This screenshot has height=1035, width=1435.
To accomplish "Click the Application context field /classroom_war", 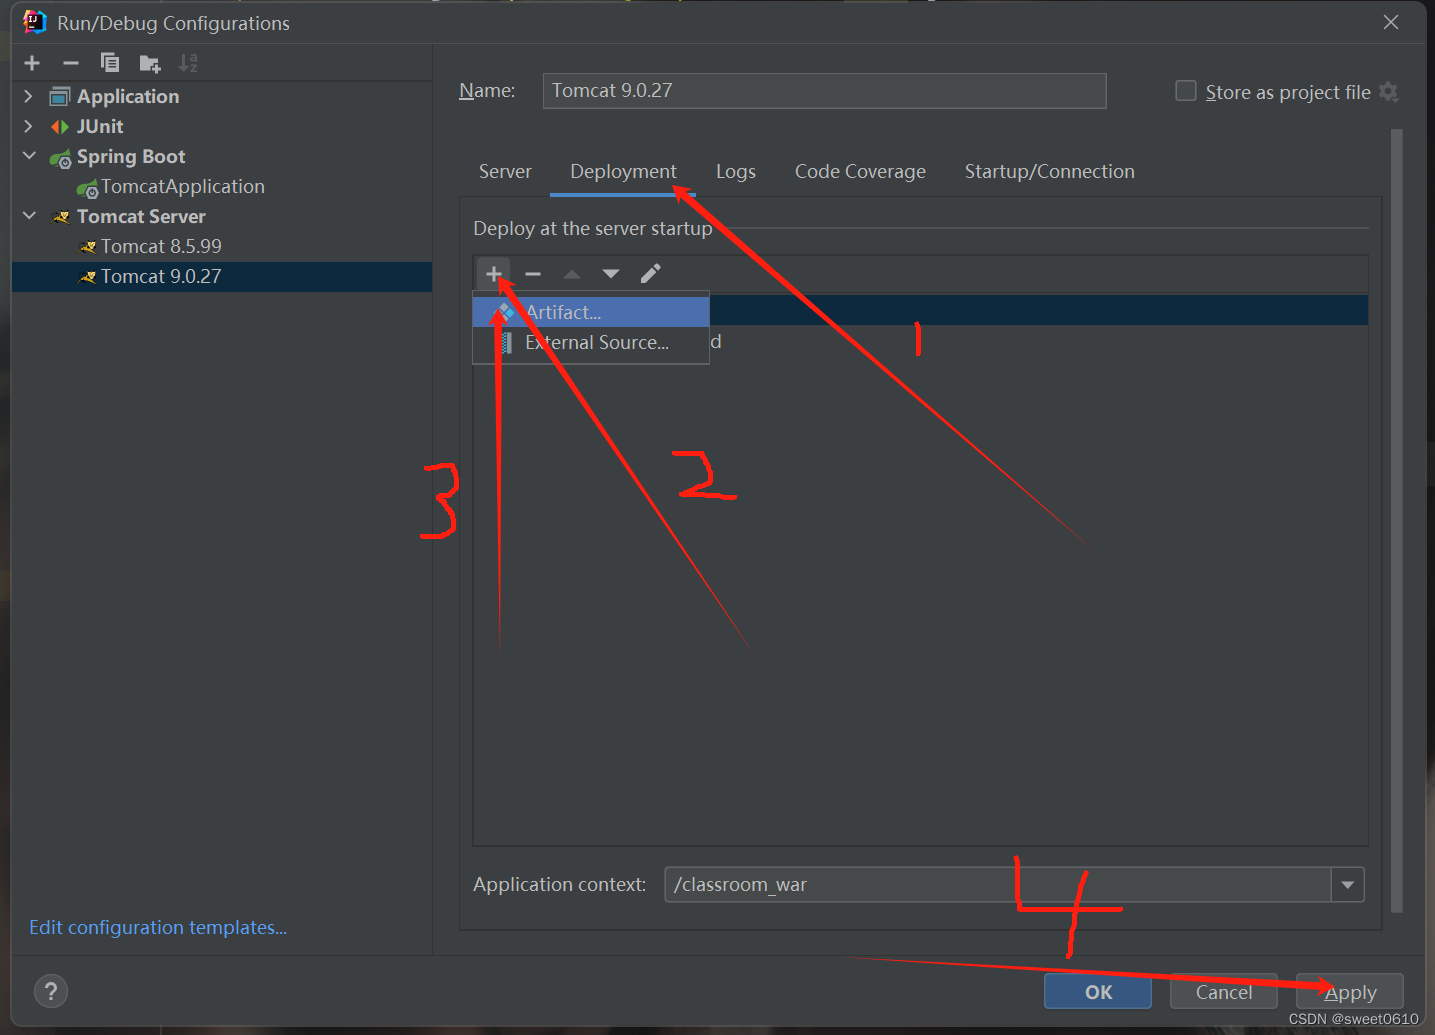I will click(998, 885).
